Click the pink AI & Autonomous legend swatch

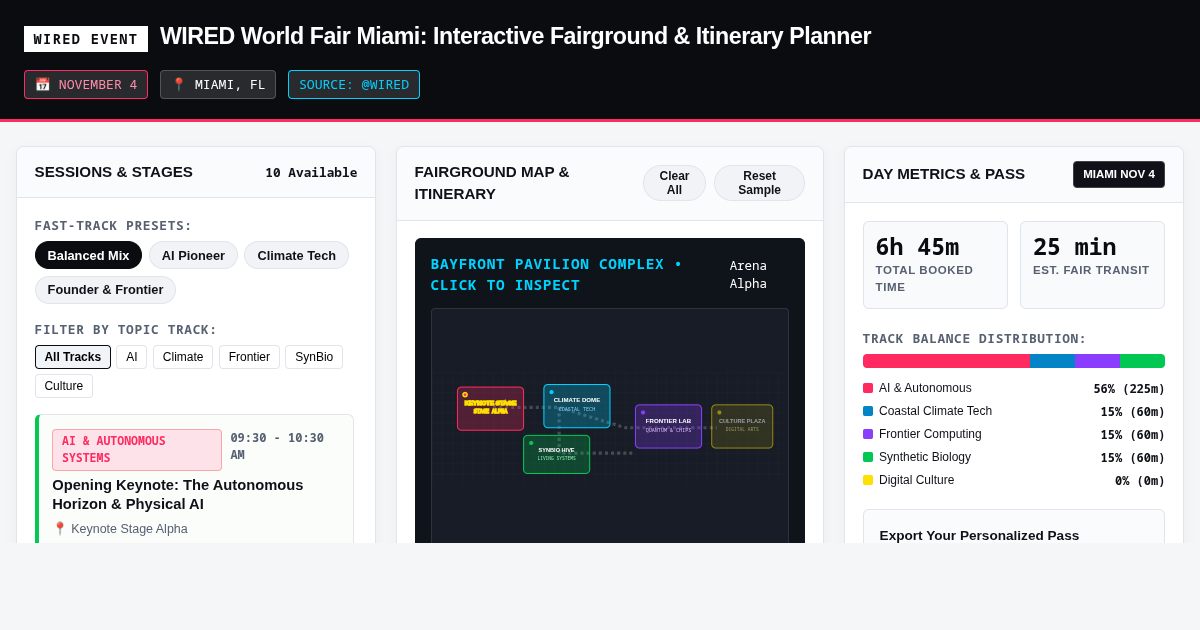(868, 388)
